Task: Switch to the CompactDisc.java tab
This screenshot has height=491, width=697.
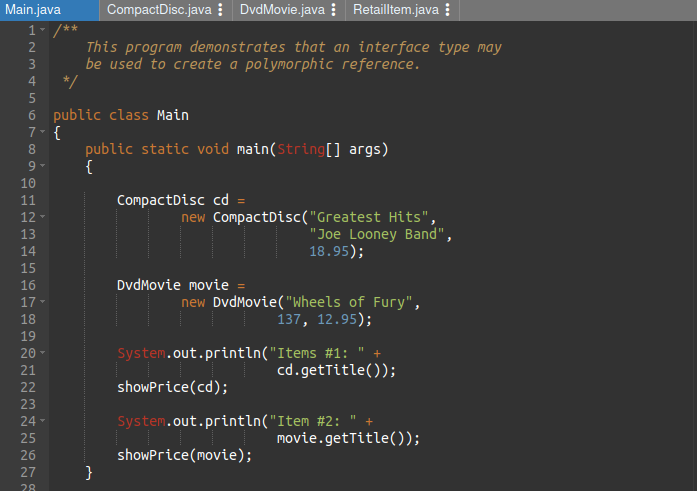Action: pos(159,10)
